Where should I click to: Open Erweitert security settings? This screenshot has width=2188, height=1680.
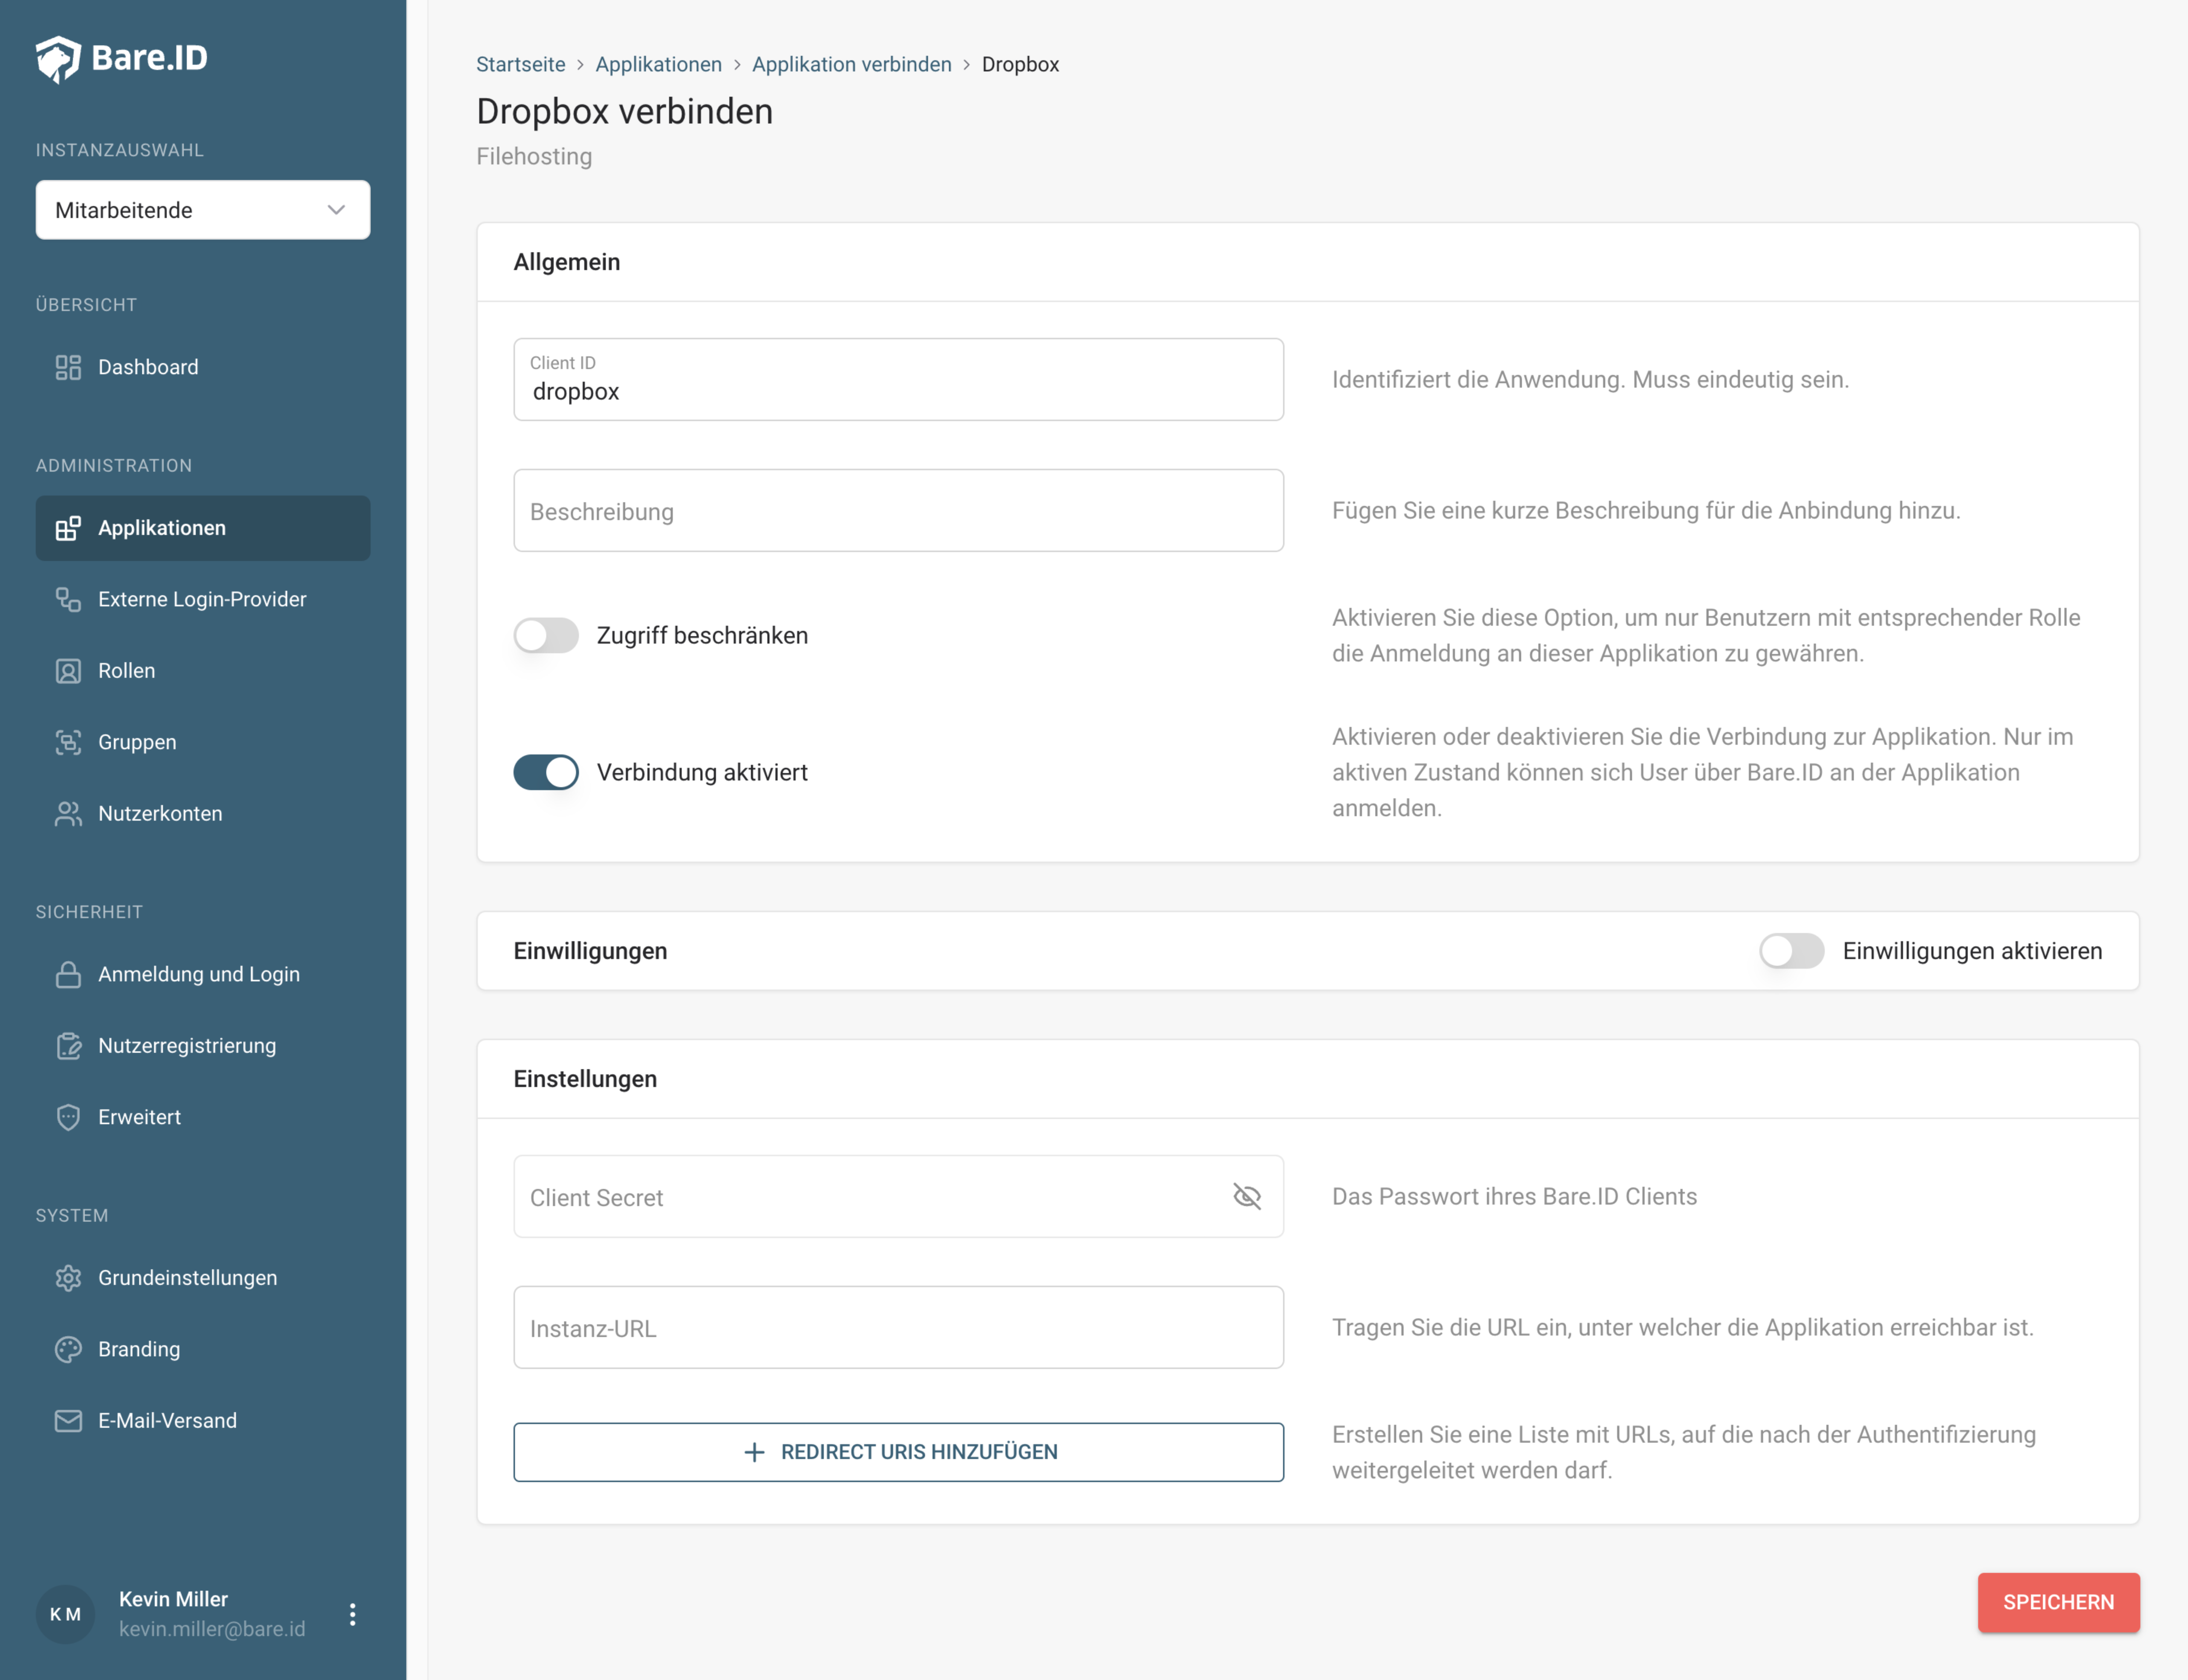pos(203,1117)
